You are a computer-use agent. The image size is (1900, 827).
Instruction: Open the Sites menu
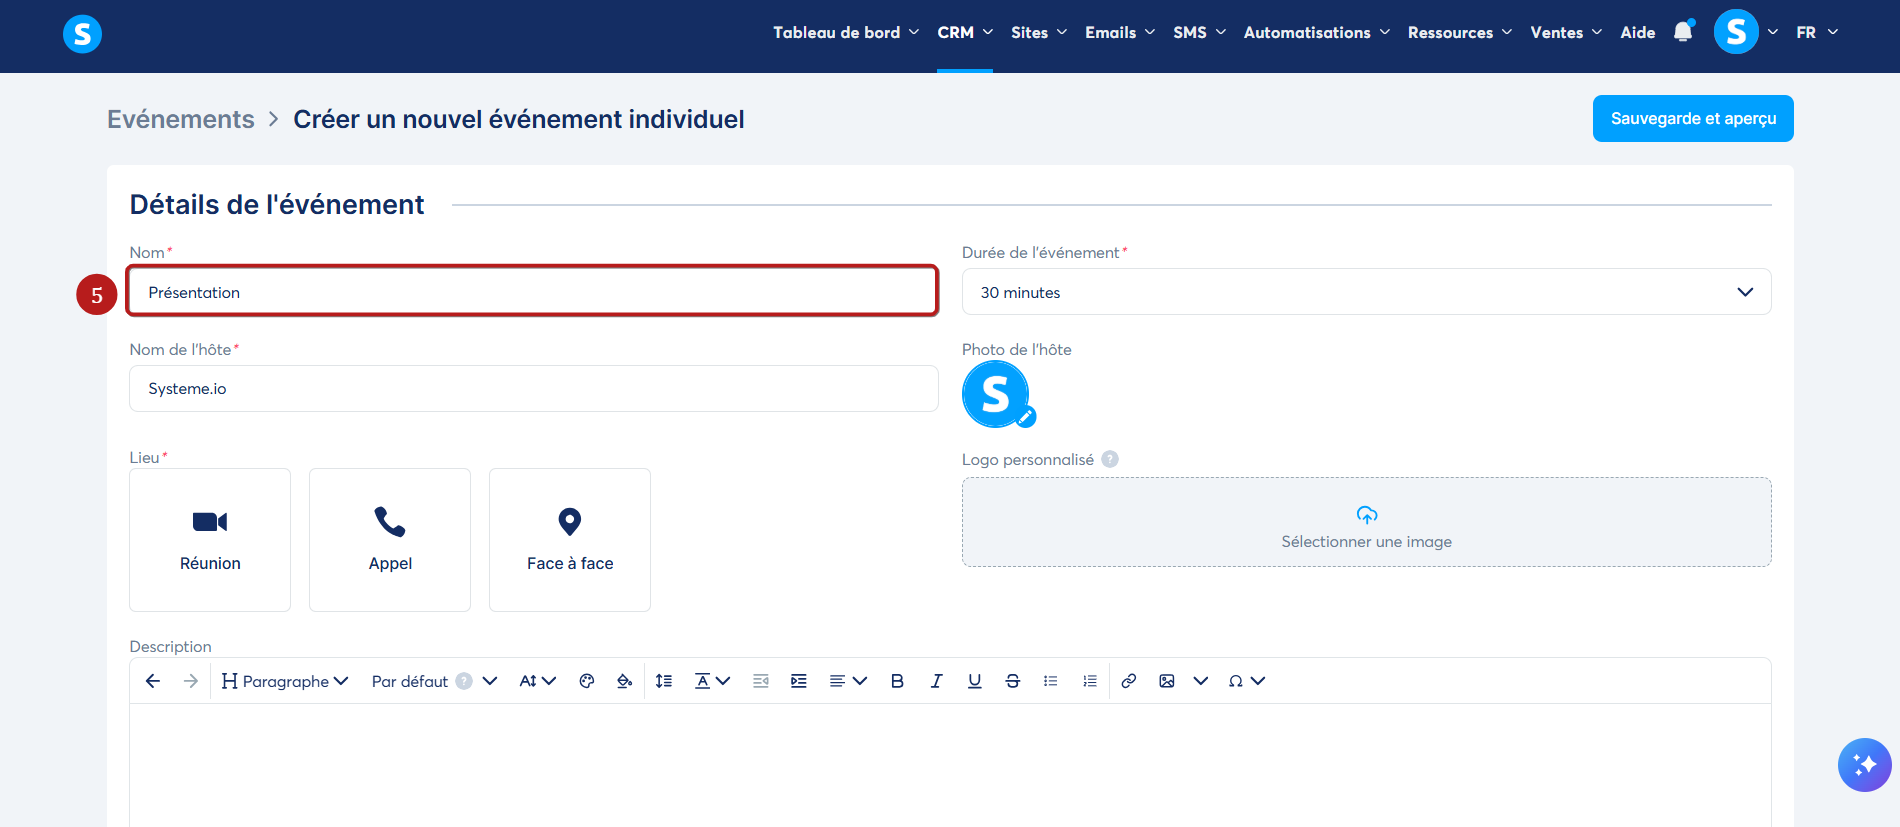click(1039, 32)
